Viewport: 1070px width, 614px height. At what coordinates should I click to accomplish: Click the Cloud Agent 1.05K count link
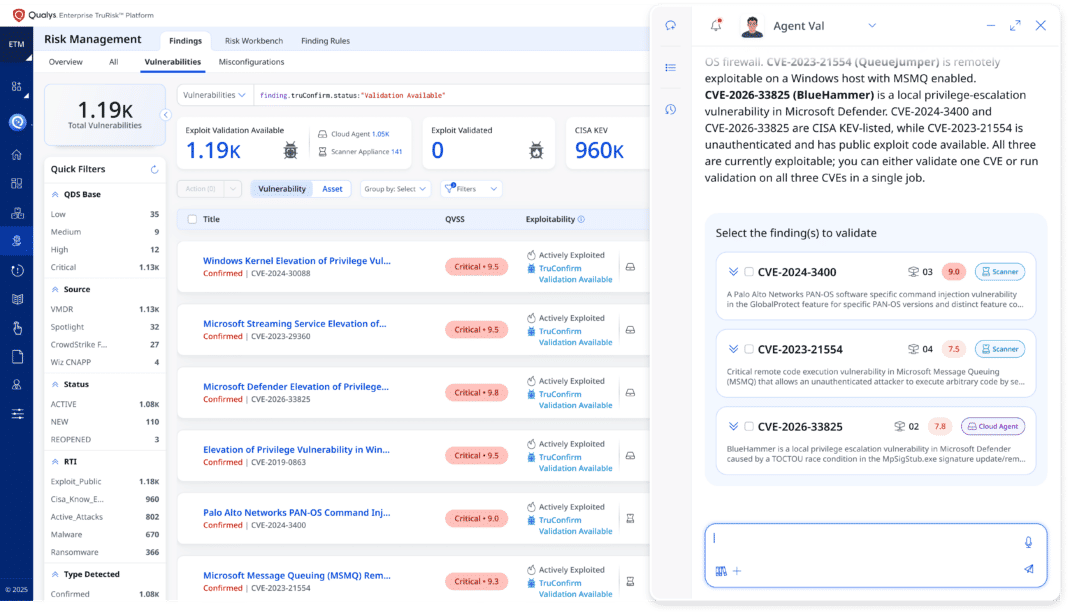pyautogui.click(x=380, y=134)
